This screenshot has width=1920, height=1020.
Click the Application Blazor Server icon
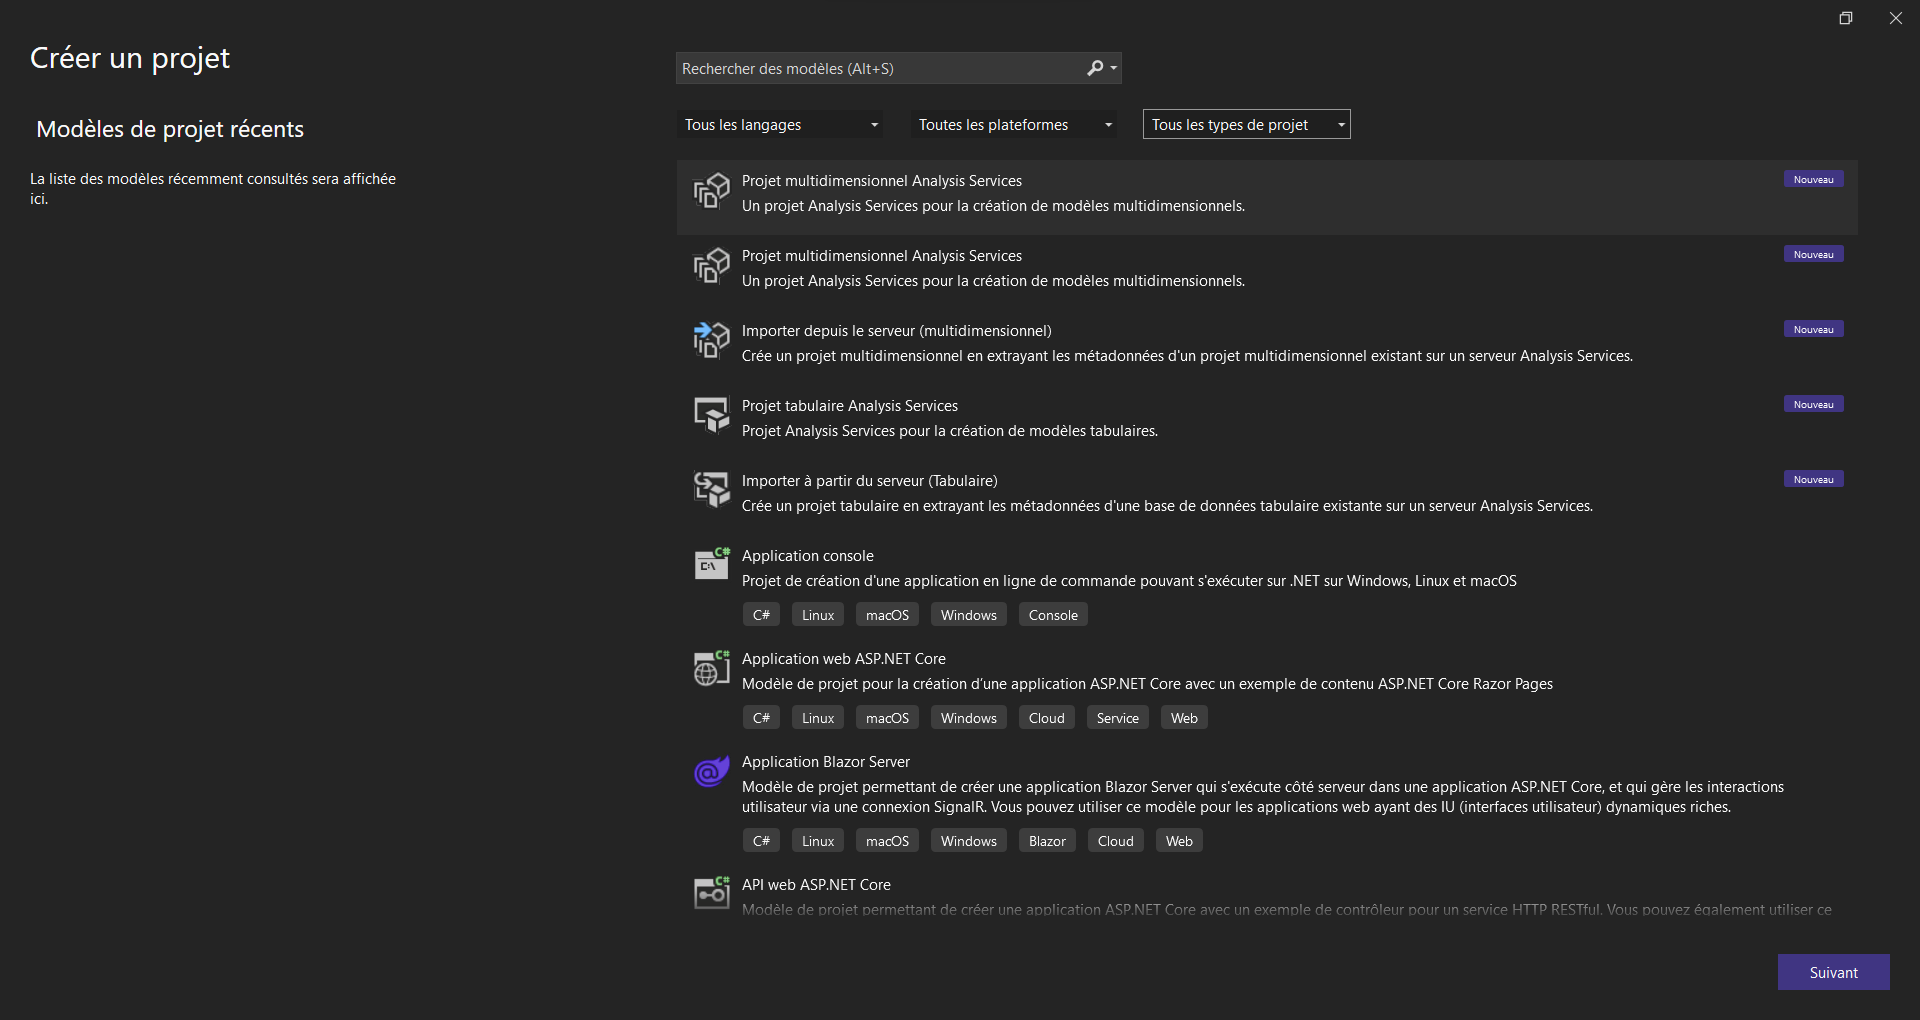712,771
